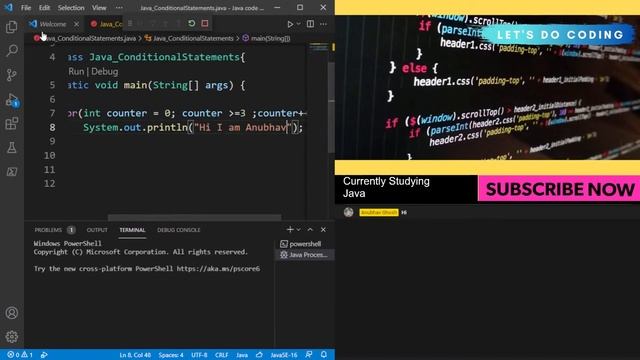The height and width of the screenshot is (360, 640).
Task: Open the Testing flask view
Action: click(x=11, y=147)
